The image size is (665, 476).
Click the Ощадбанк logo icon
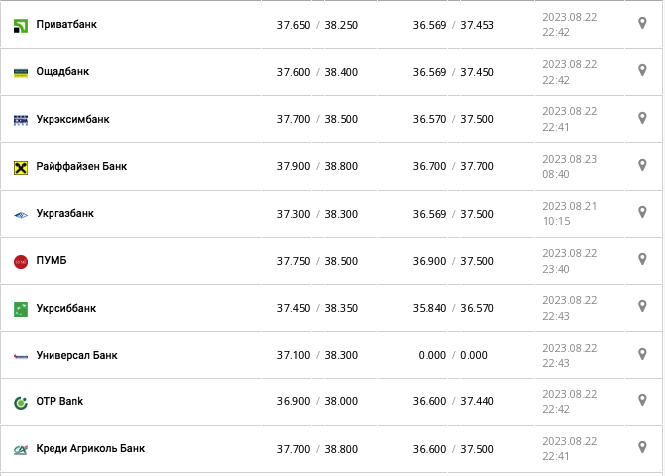tap(20, 72)
